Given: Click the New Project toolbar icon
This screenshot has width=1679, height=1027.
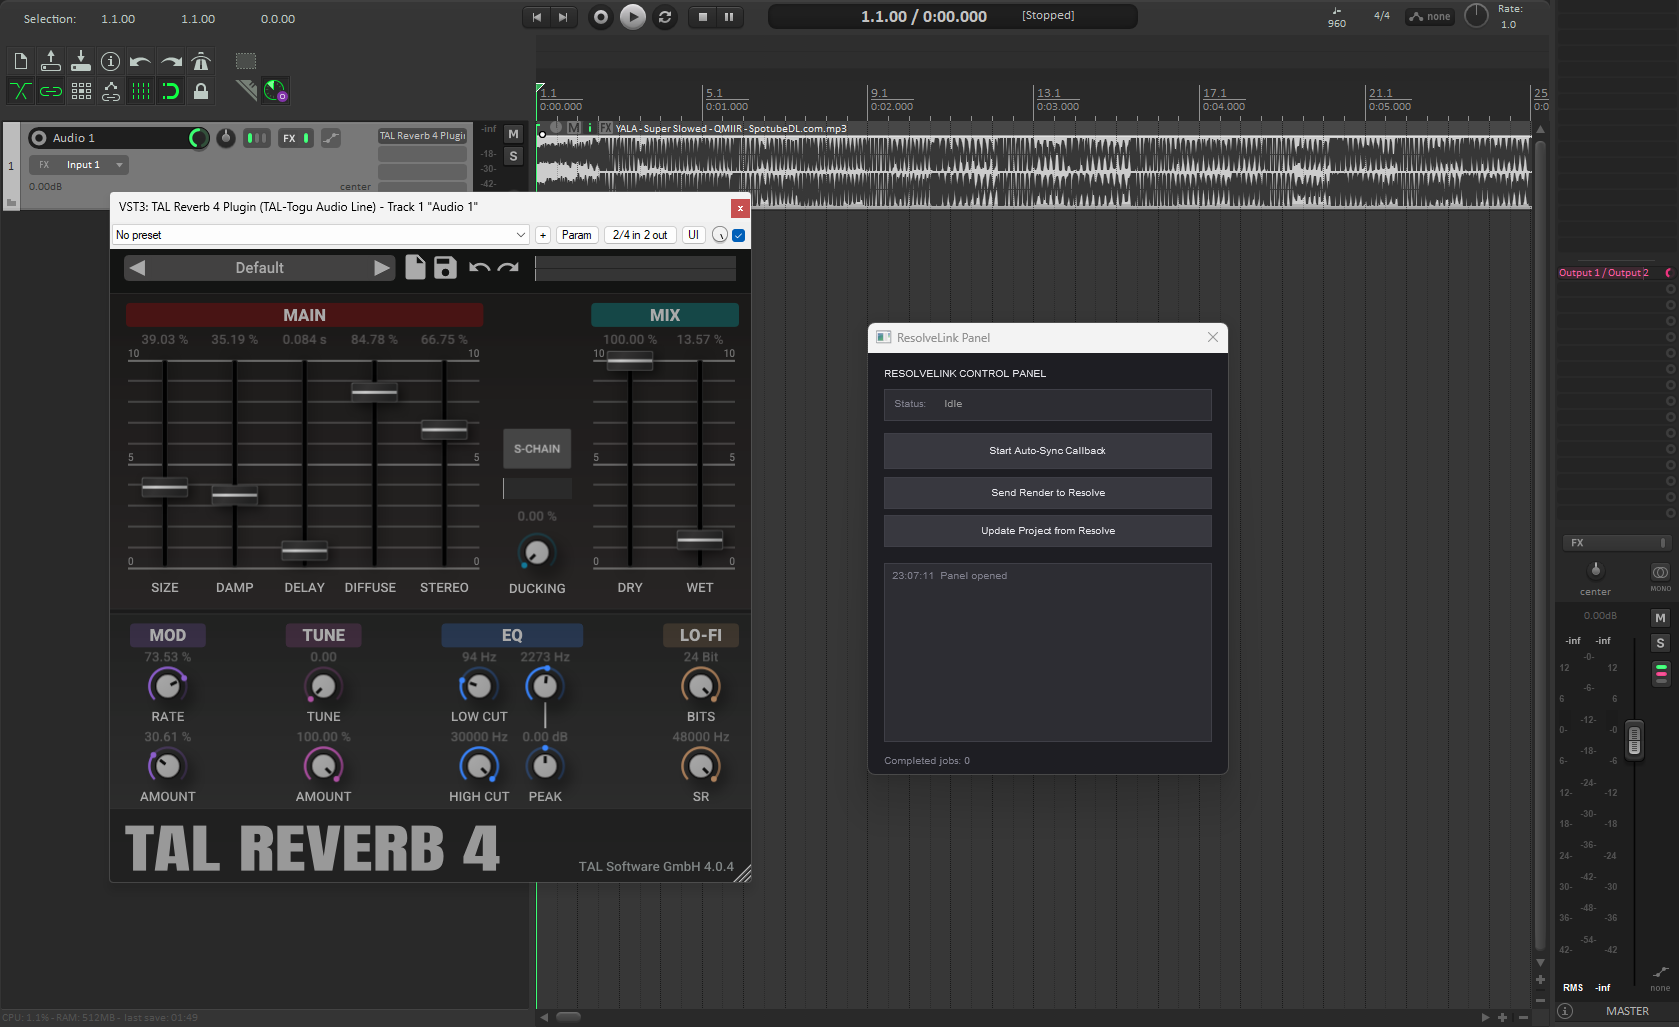Looking at the screenshot, I should (x=20, y=61).
